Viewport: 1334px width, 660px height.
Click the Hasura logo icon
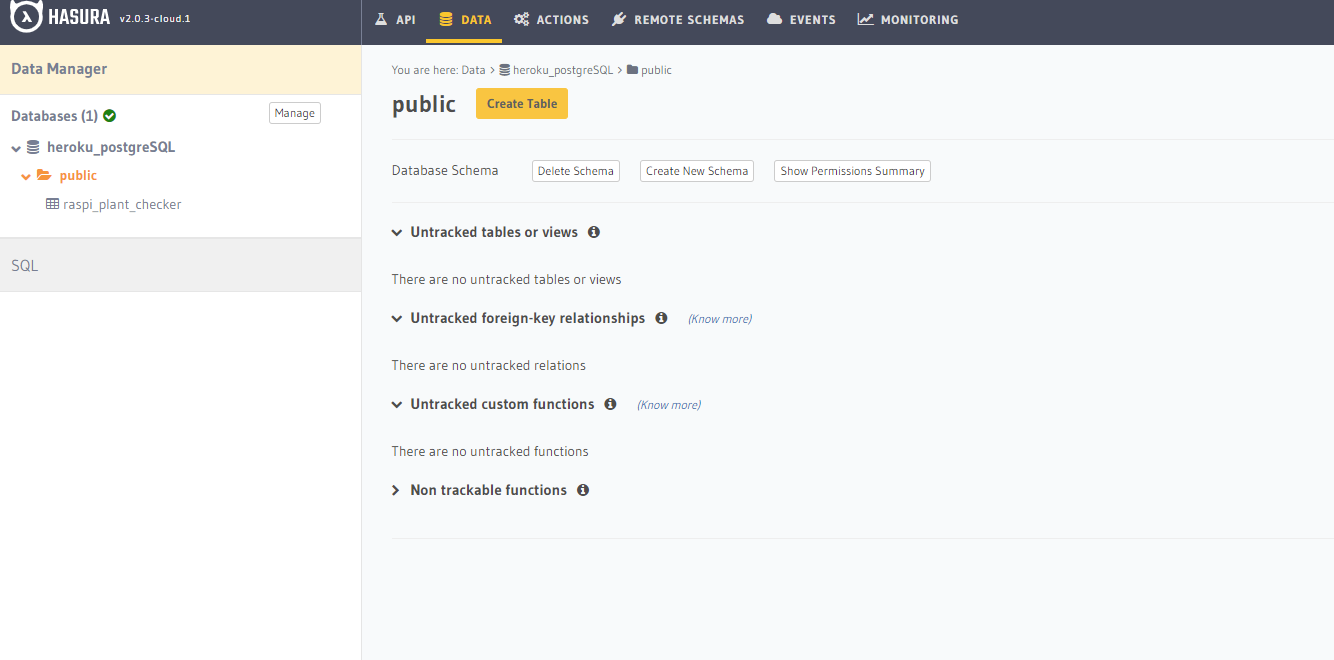pos(26,18)
